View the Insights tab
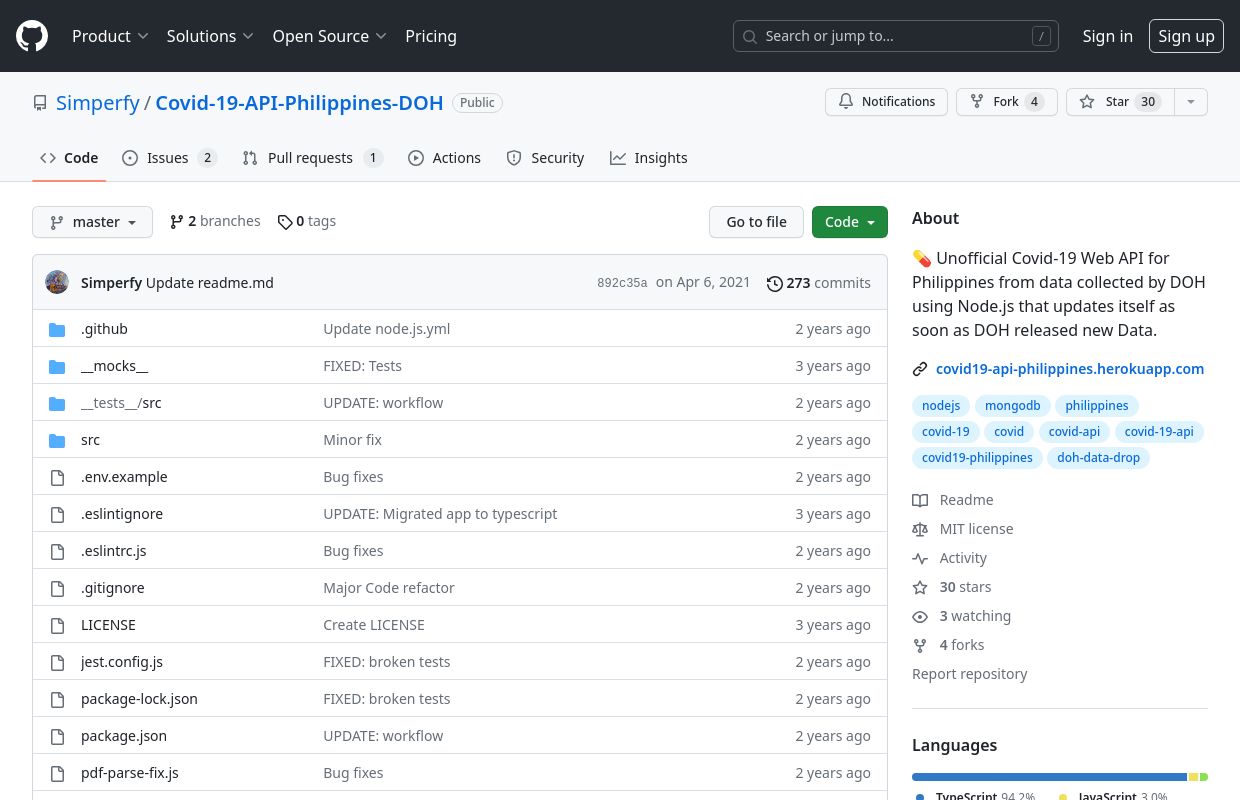This screenshot has width=1240, height=800. point(649,158)
